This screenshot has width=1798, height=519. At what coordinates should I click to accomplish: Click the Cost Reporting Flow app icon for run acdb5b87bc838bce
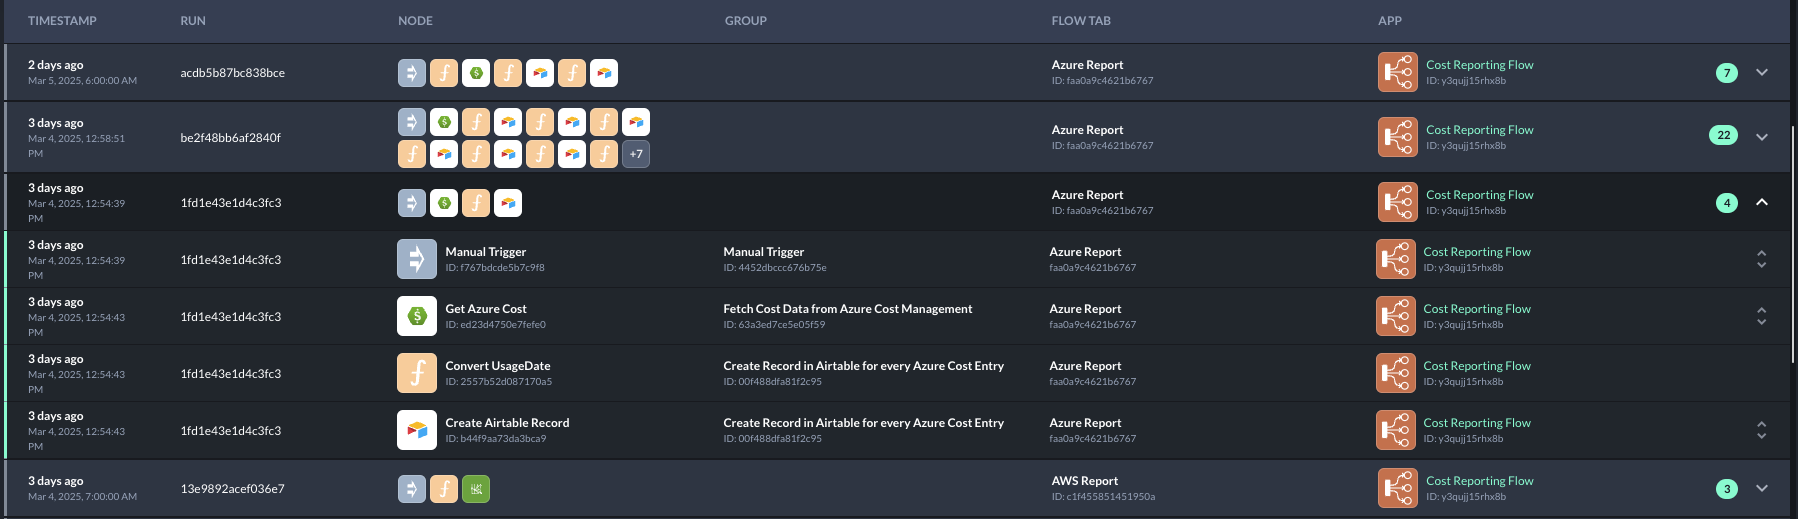coord(1397,73)
